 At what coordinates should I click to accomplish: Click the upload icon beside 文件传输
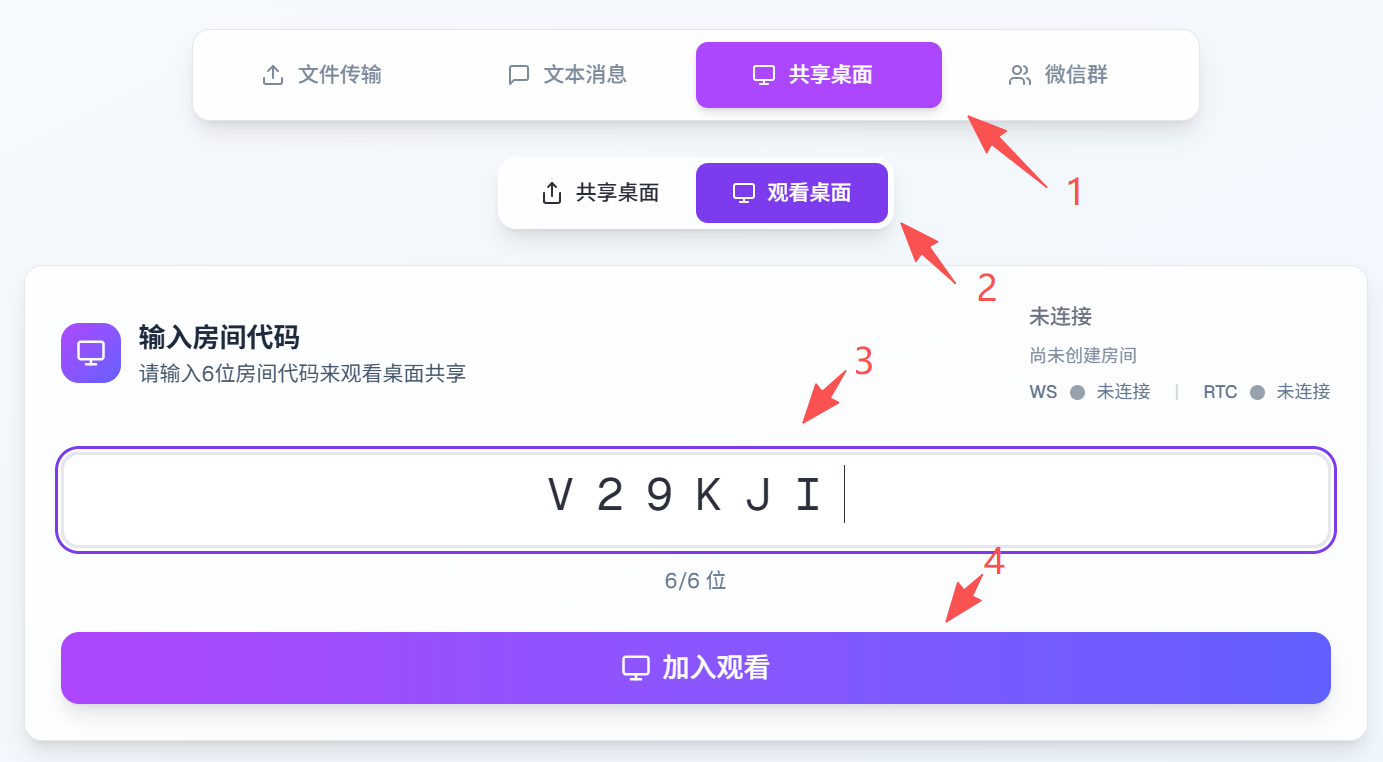(272, 75)
